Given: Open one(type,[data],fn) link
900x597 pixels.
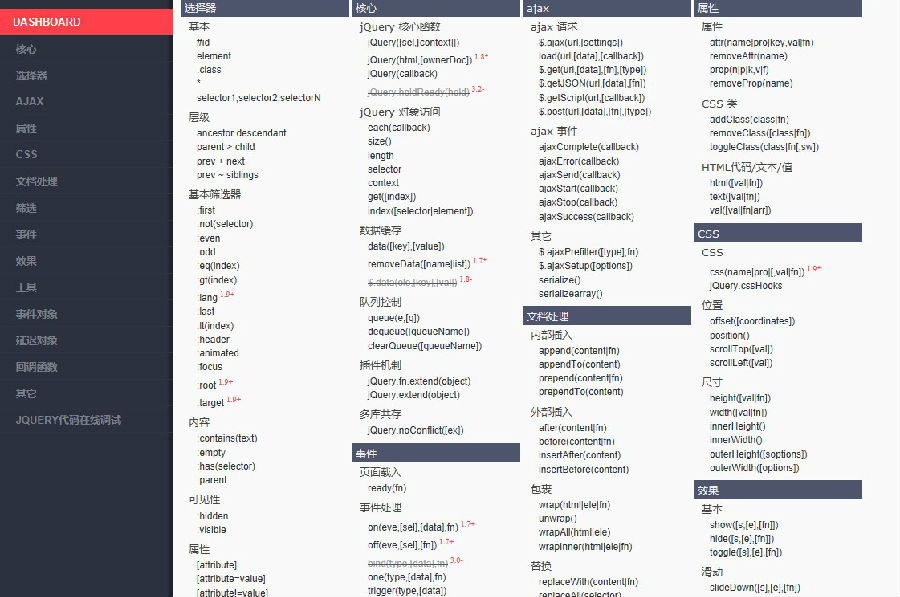Looking at the screenshot, I should (406, 577).
